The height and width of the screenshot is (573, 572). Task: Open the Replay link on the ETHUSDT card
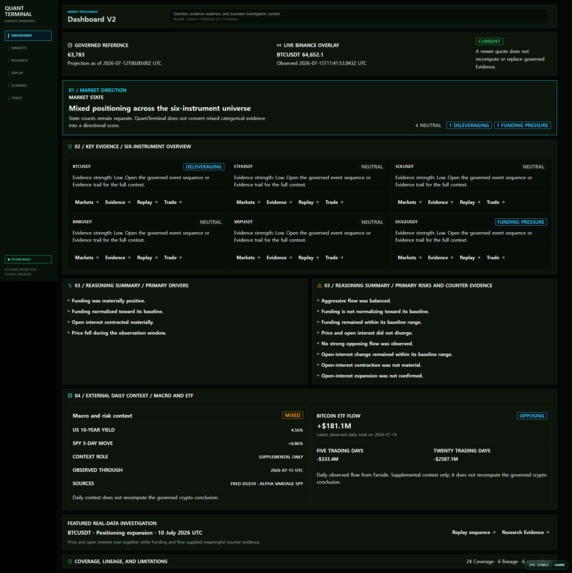click(309, 202)
